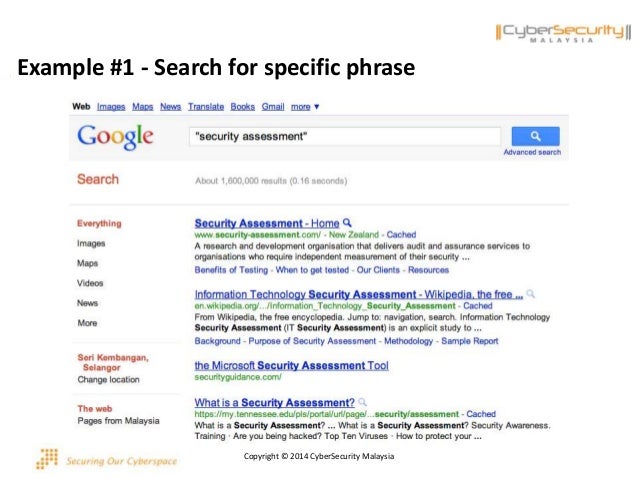Viewport: 638px width, 479px height.
Task: Open Cached link for the Wikipedia result
Action: coord(478,306)
